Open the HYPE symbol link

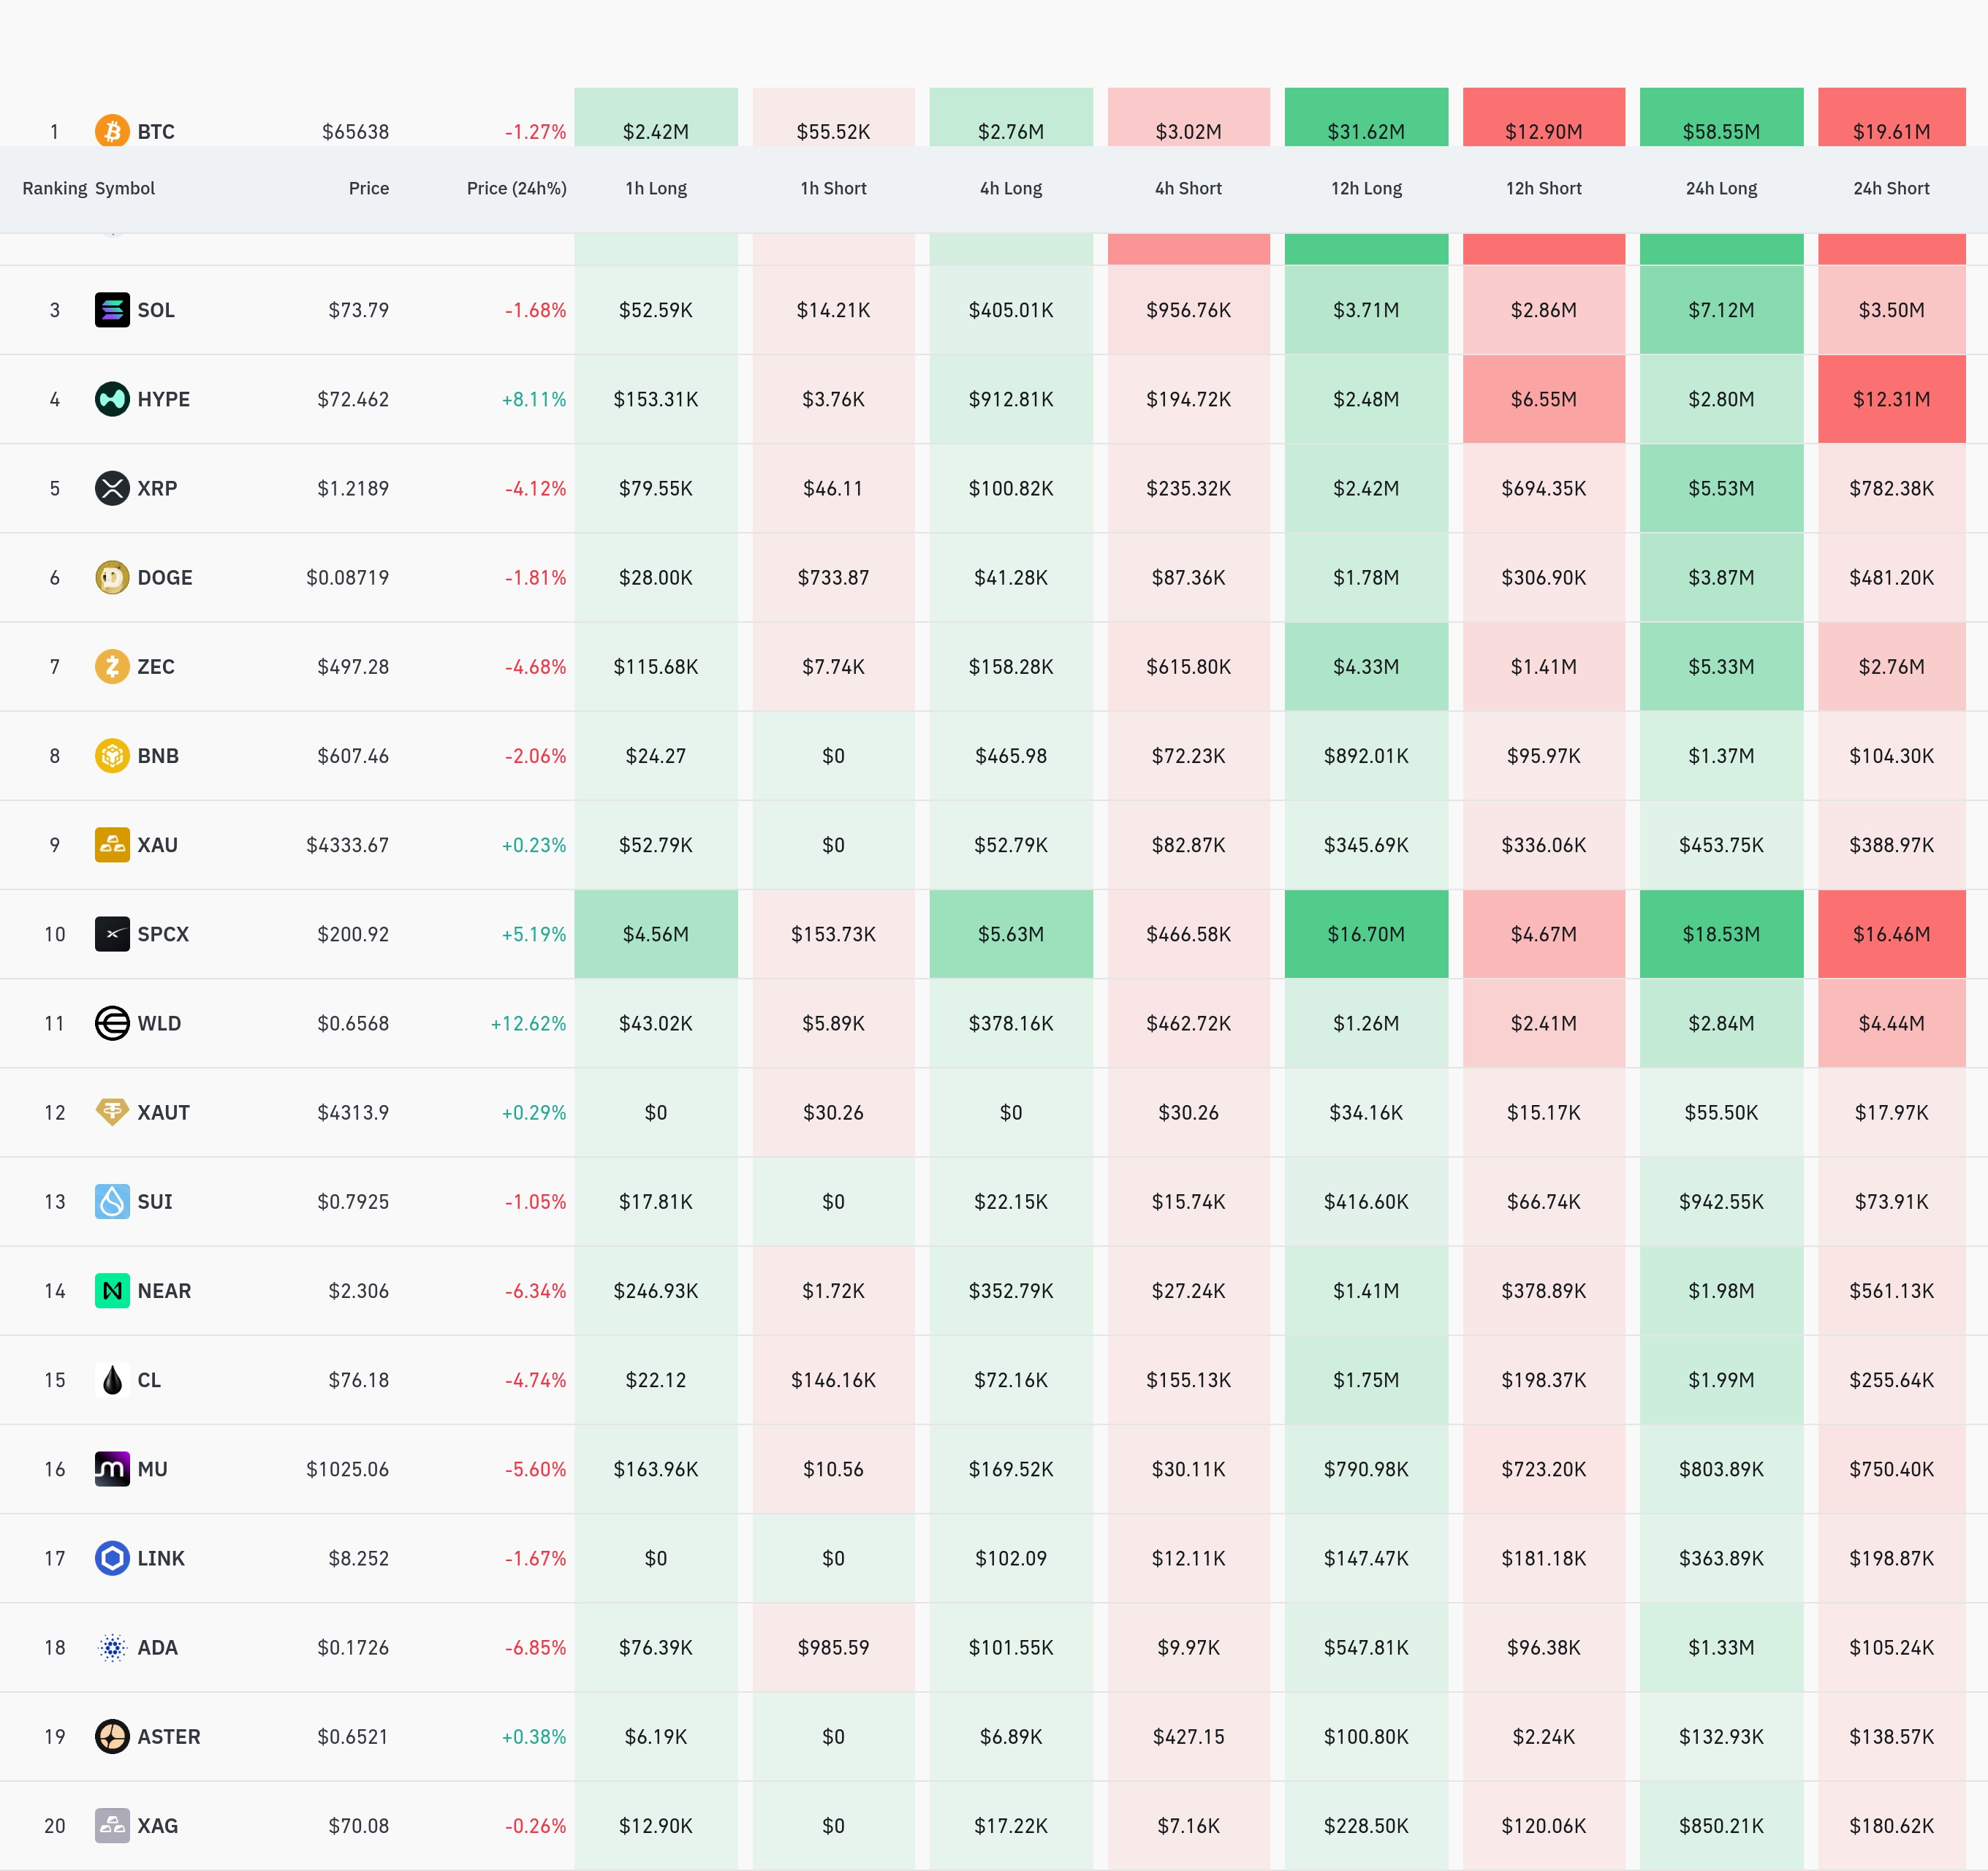coord(164,399)
